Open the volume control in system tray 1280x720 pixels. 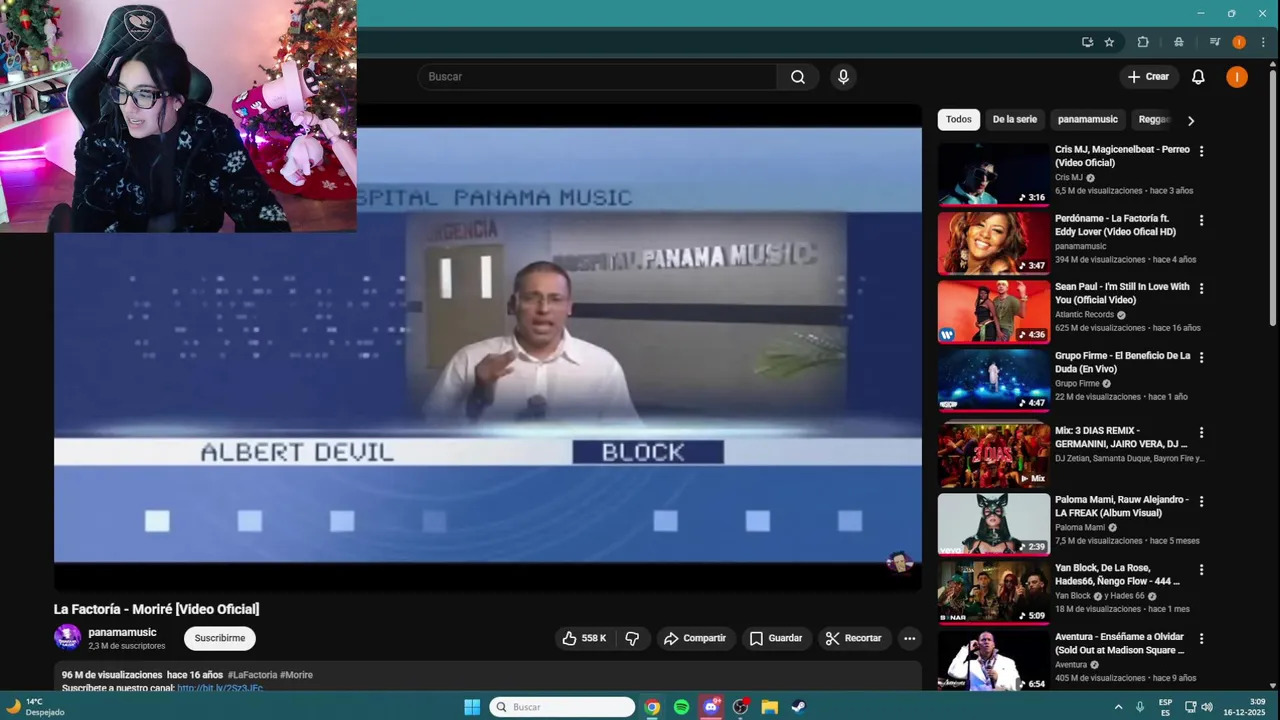pyautogui.click(x=1206, y=707)
